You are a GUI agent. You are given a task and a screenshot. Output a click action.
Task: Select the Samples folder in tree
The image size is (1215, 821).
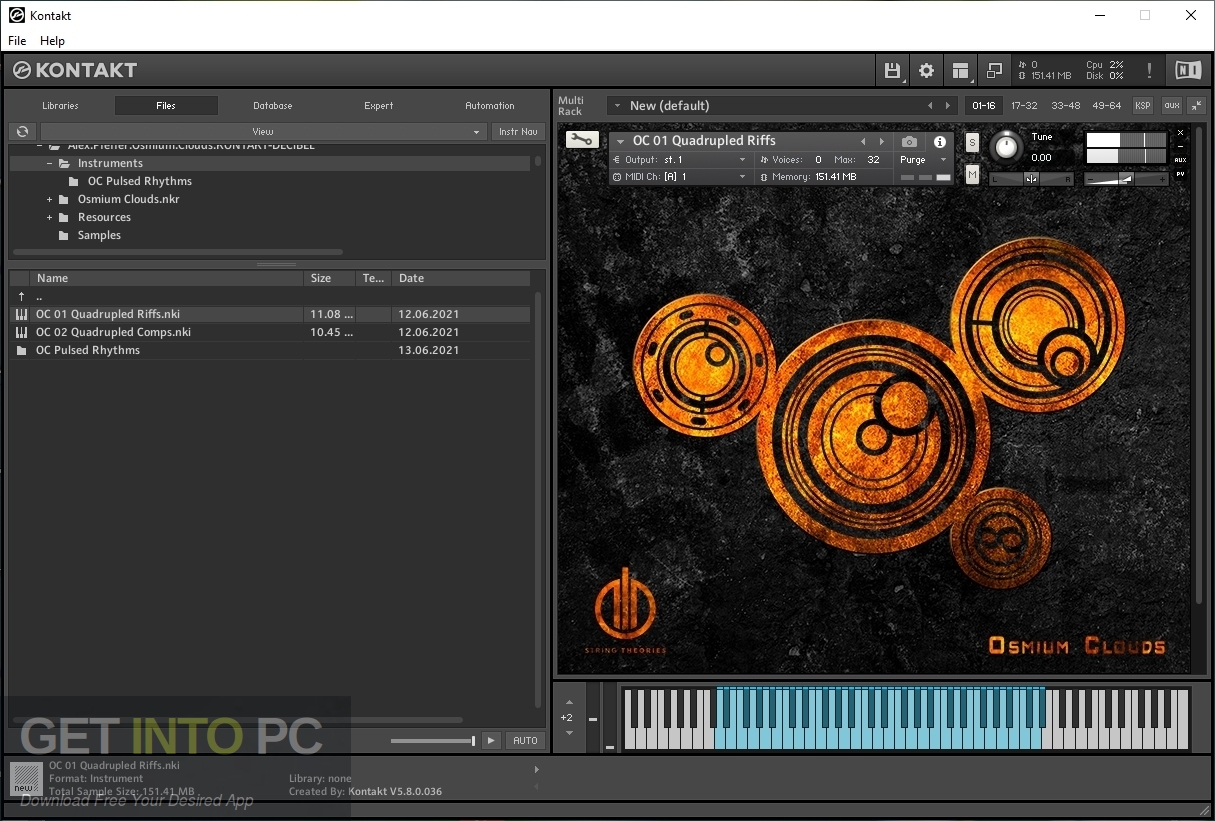coord(99,235)
